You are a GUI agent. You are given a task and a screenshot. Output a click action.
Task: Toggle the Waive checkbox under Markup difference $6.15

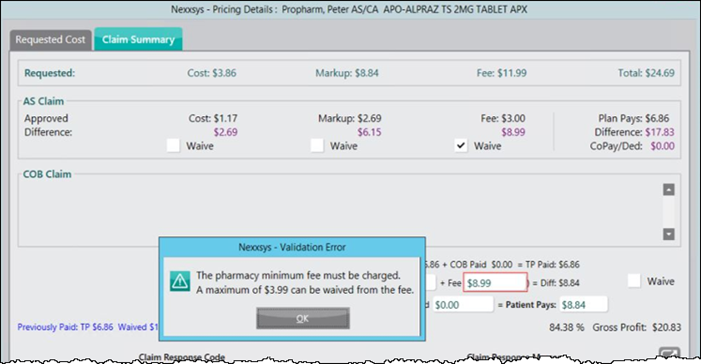[x=317, y=145]
